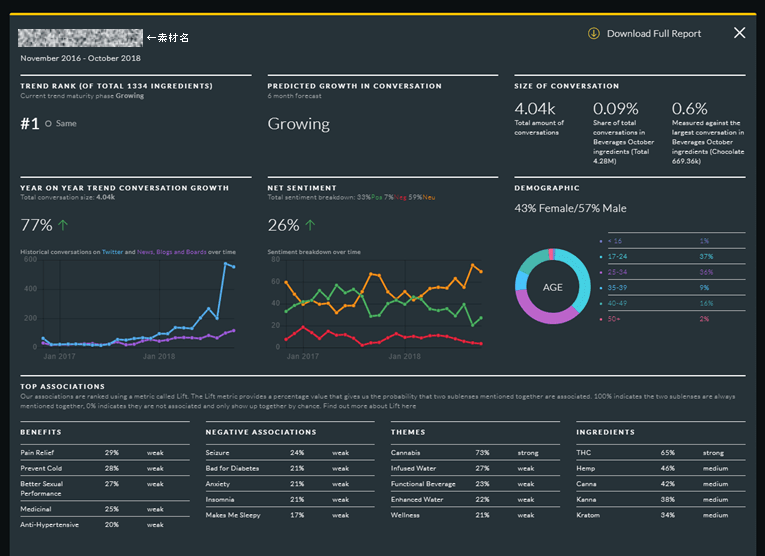Click the AGE donut chart center
765x556 pixels.
[552, 287]
